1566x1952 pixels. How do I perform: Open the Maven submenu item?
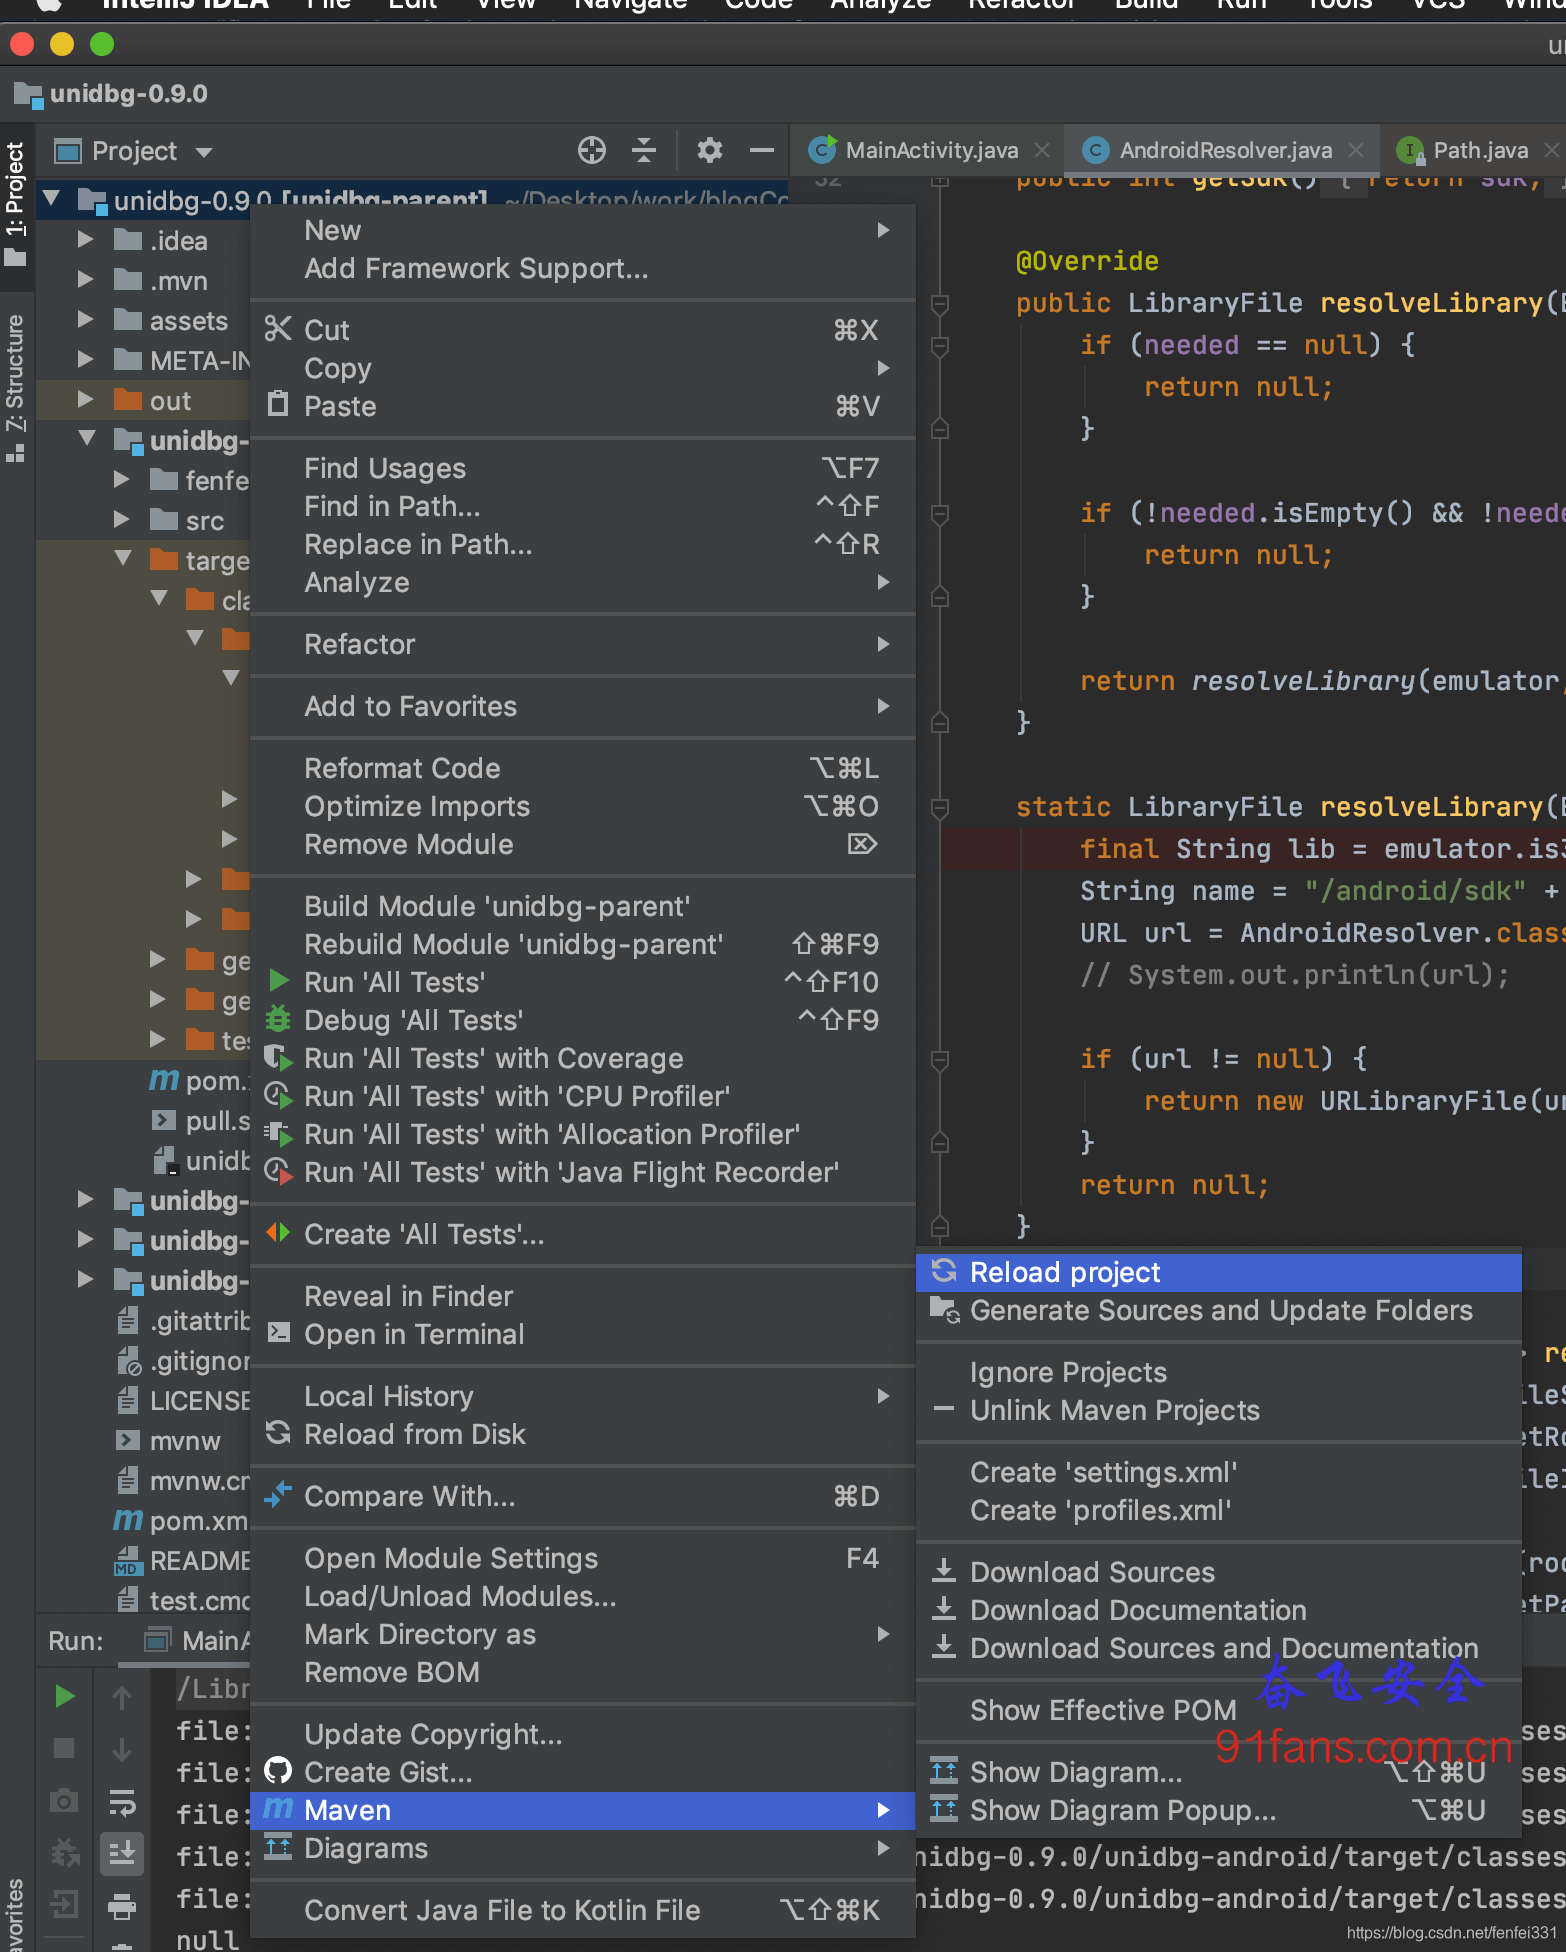click(583, 1810)
